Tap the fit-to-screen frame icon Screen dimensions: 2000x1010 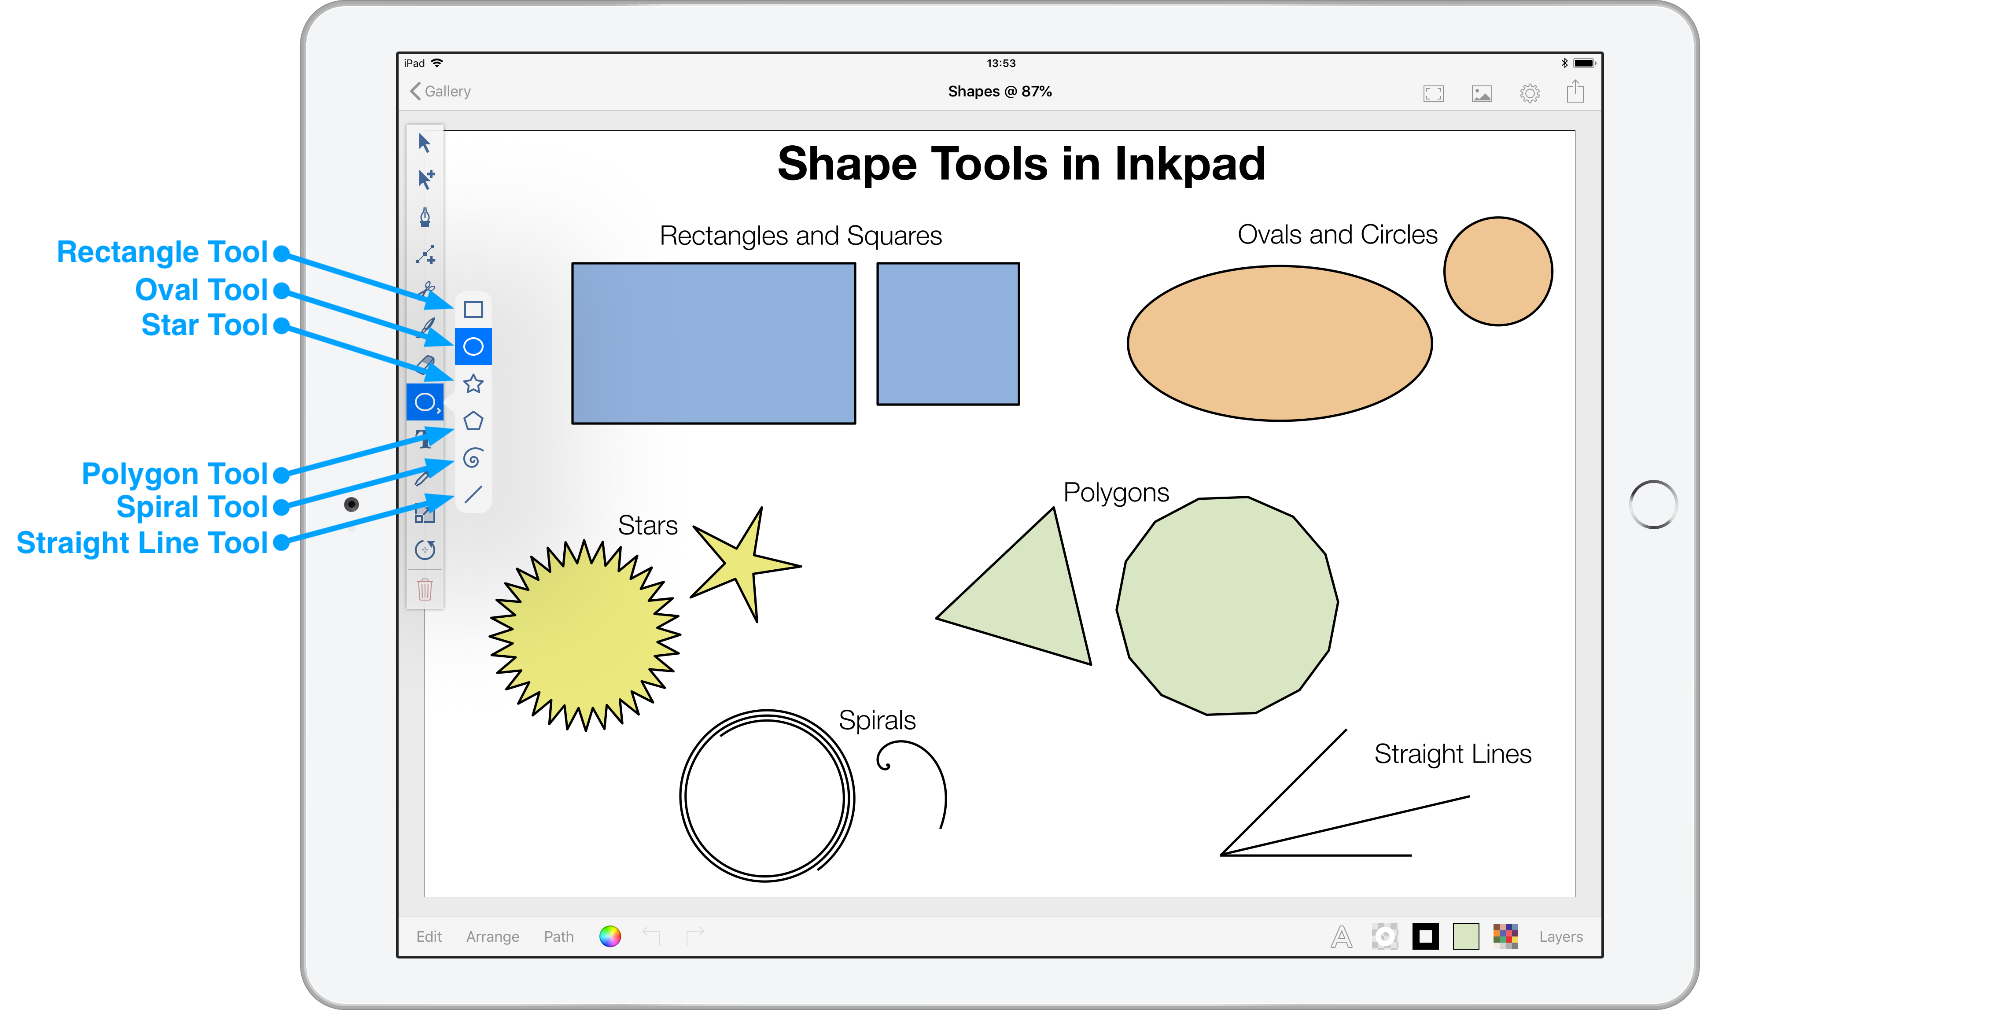coord(1434,93)
